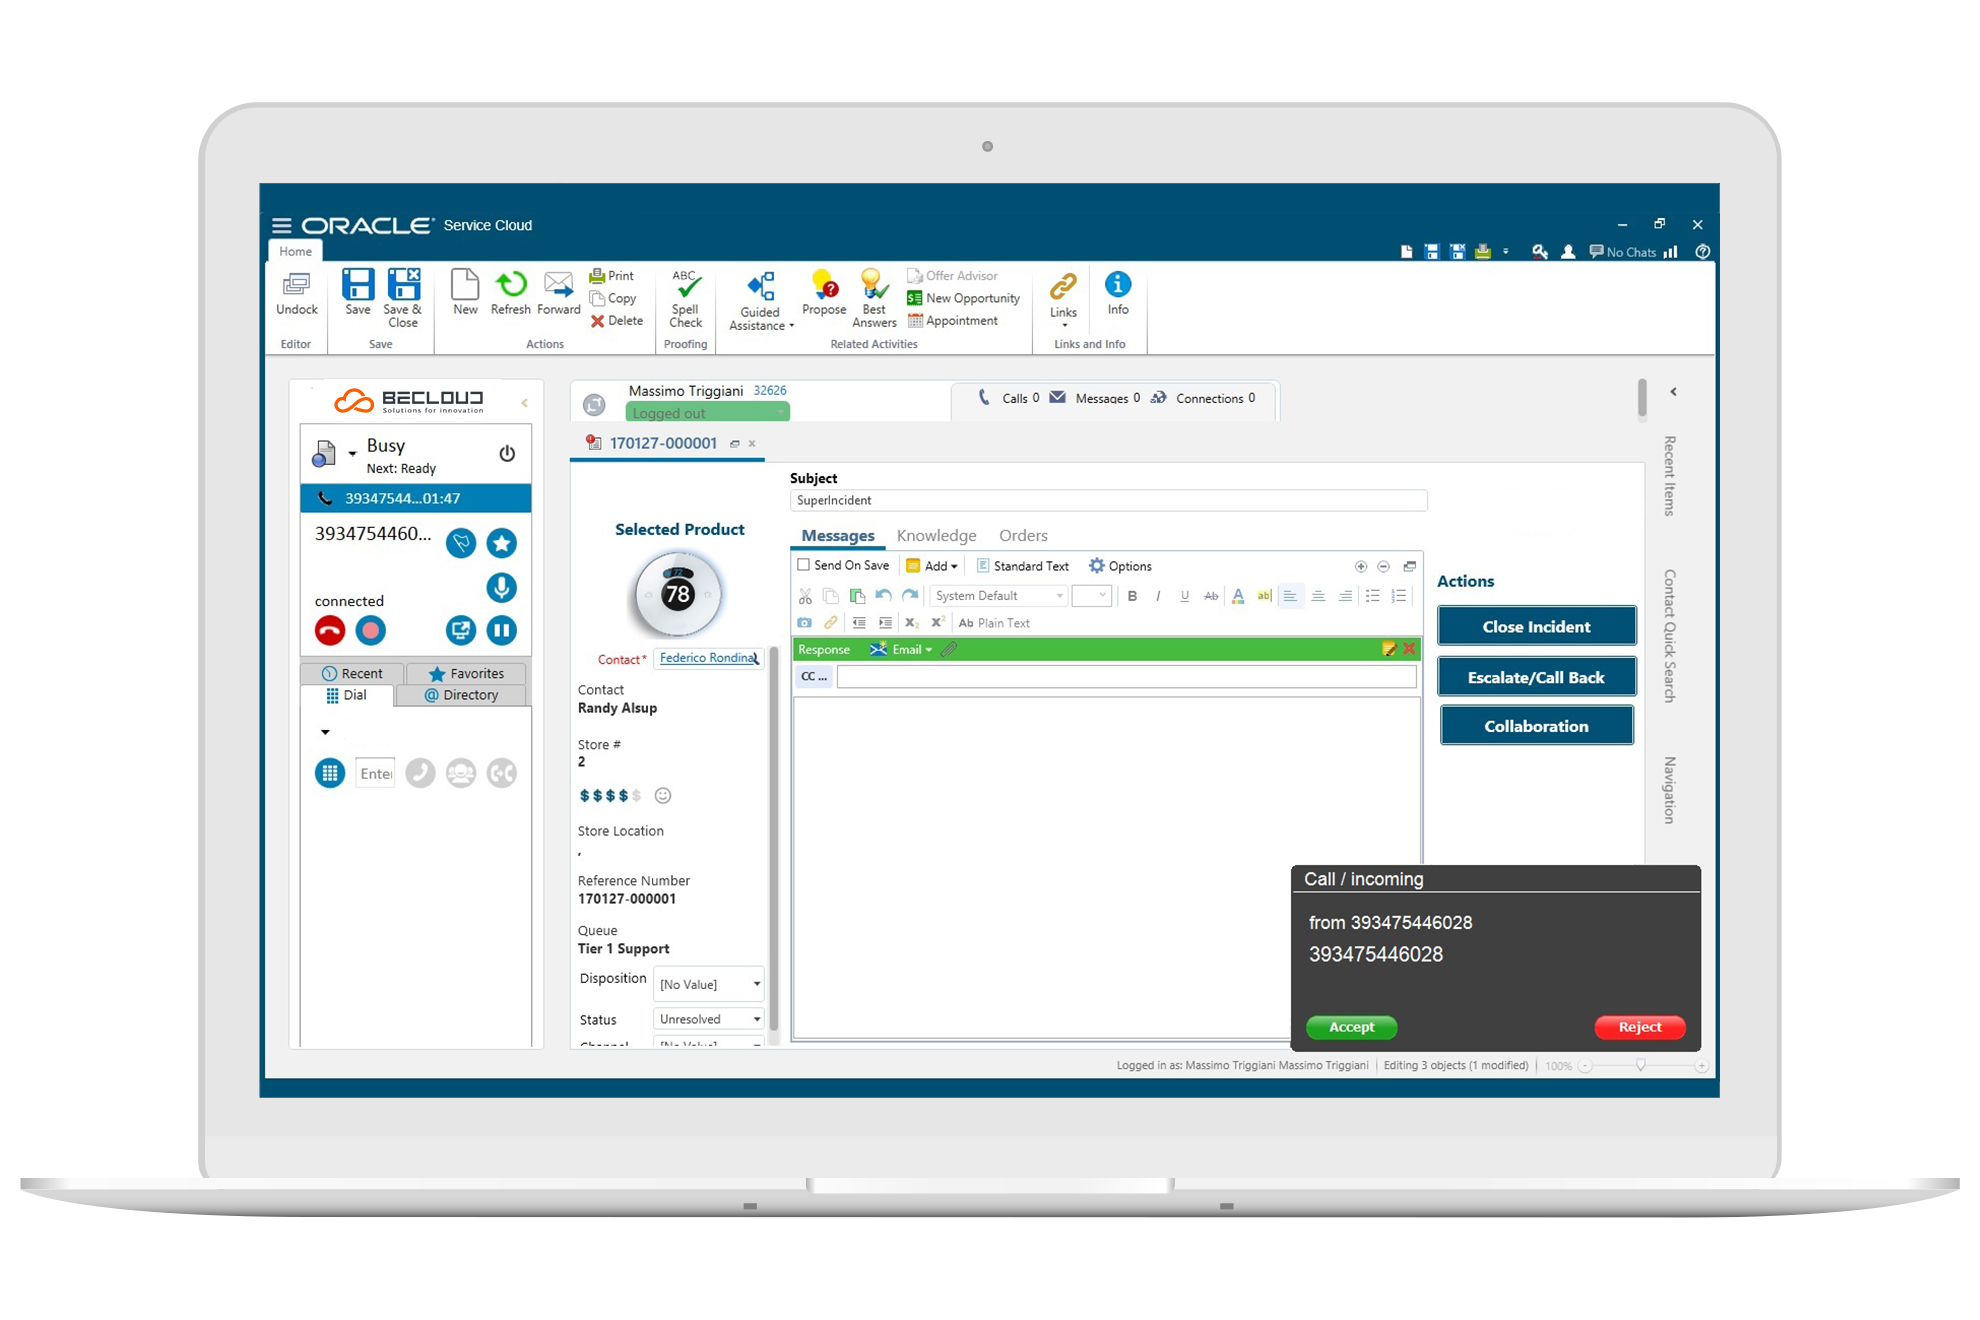This screenshot has width=1980, height=1320.
Task: Expand the Disposition No Value dropdown
Action: pyautogui.click(x=709, y=984)
